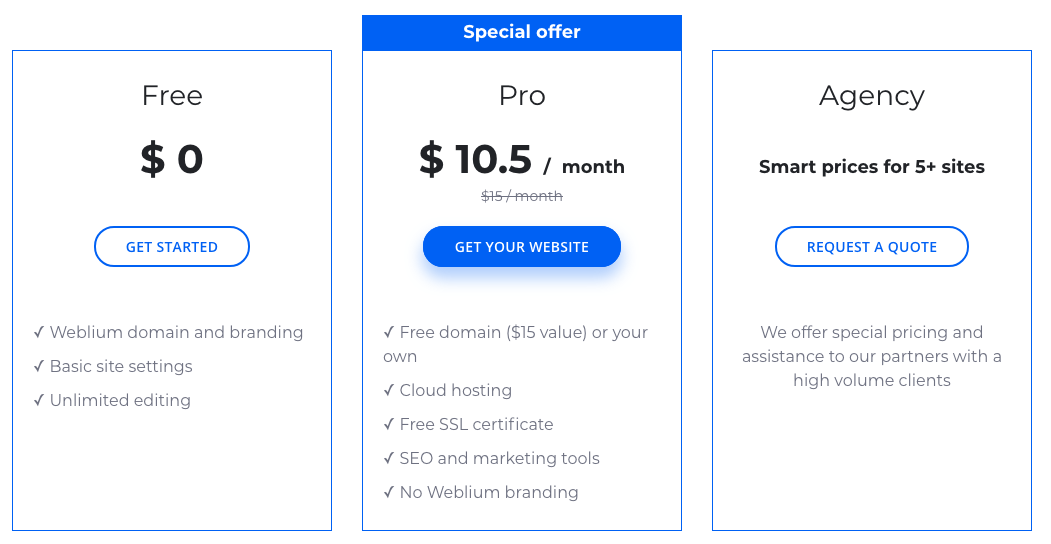Screen dimensions: 1051x544
Task: Click the GET YOUR WEBSITE button
Action: pos(521,247)
